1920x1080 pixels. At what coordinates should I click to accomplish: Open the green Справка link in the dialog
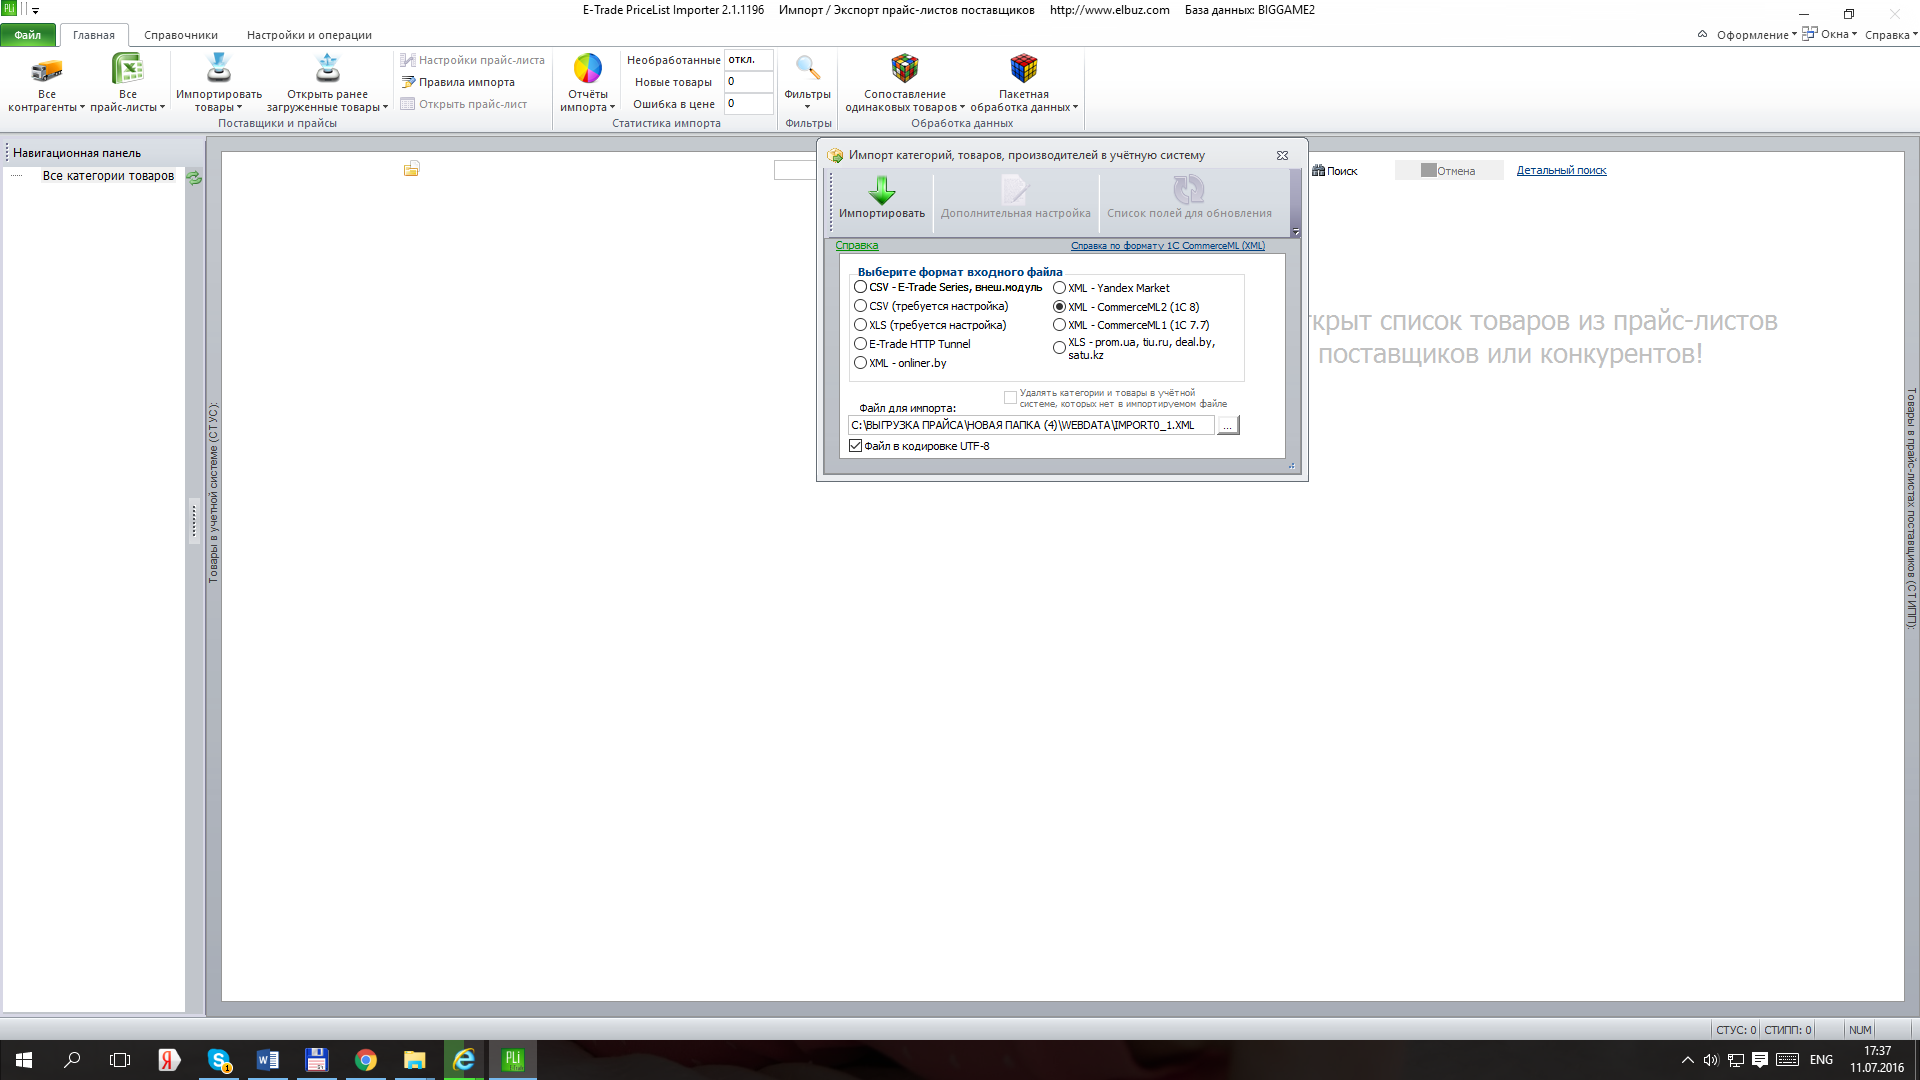coord(857,246)
